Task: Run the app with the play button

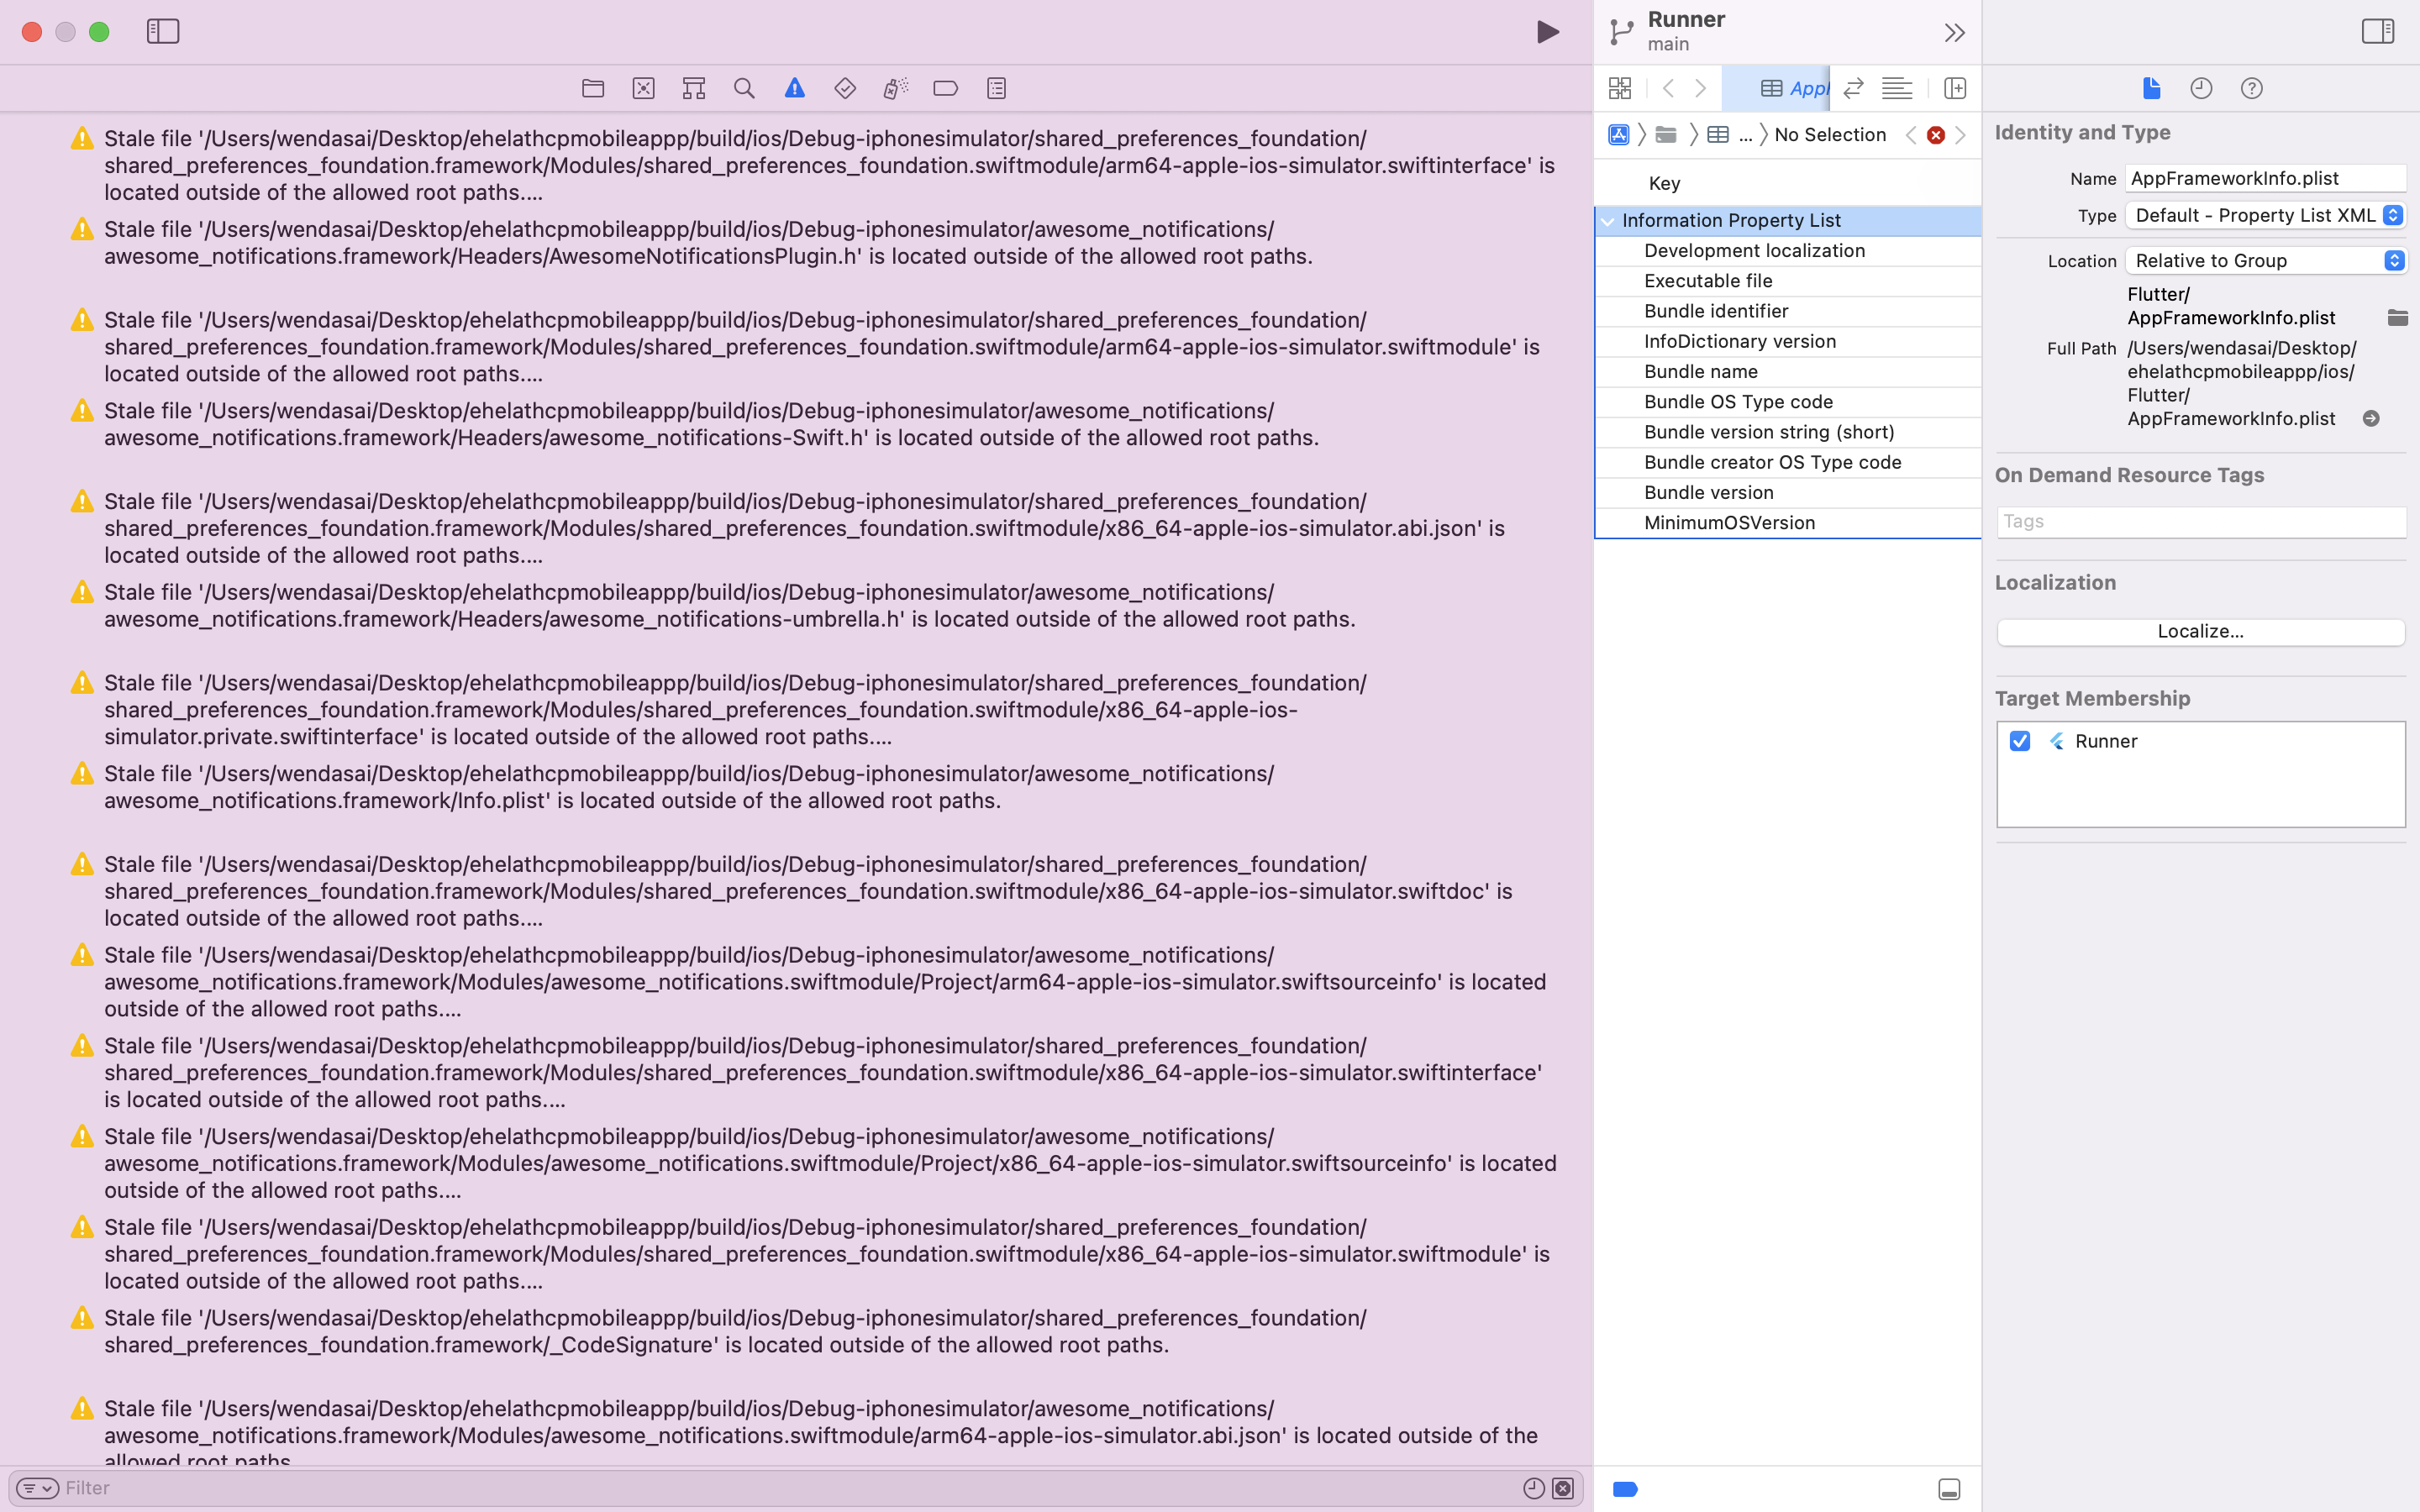Action: click(x=1547, y=31)
